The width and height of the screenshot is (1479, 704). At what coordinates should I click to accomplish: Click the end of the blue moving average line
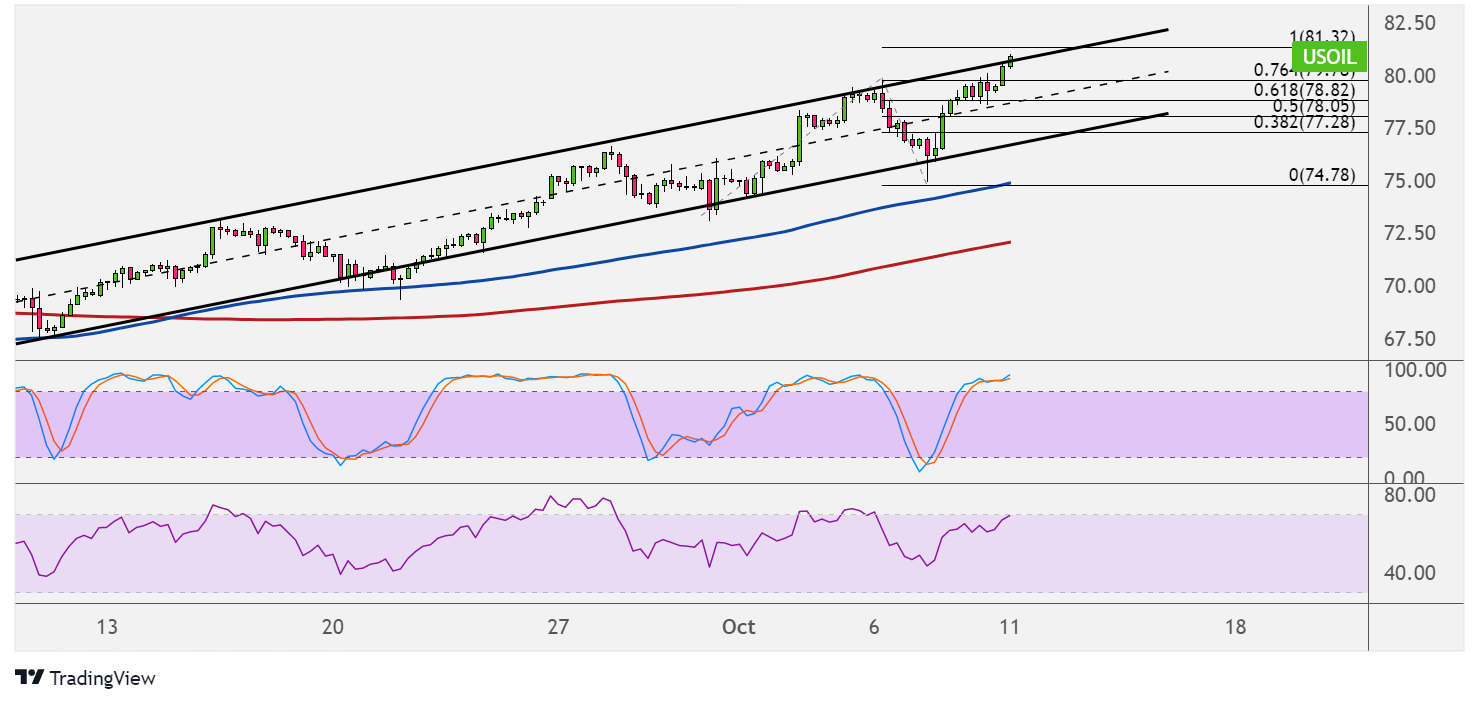click(1008, 183)
